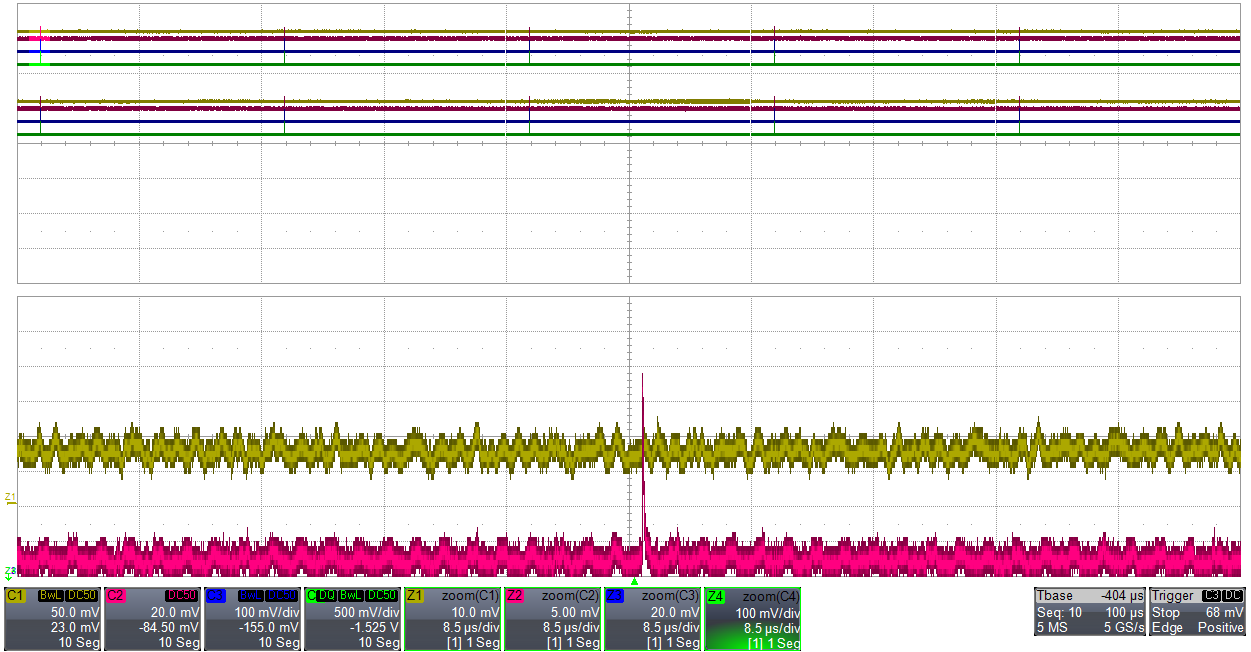Click the green trigger position triangle below grid
This screenshot has width=1251, height=652.
pos(634,581)
